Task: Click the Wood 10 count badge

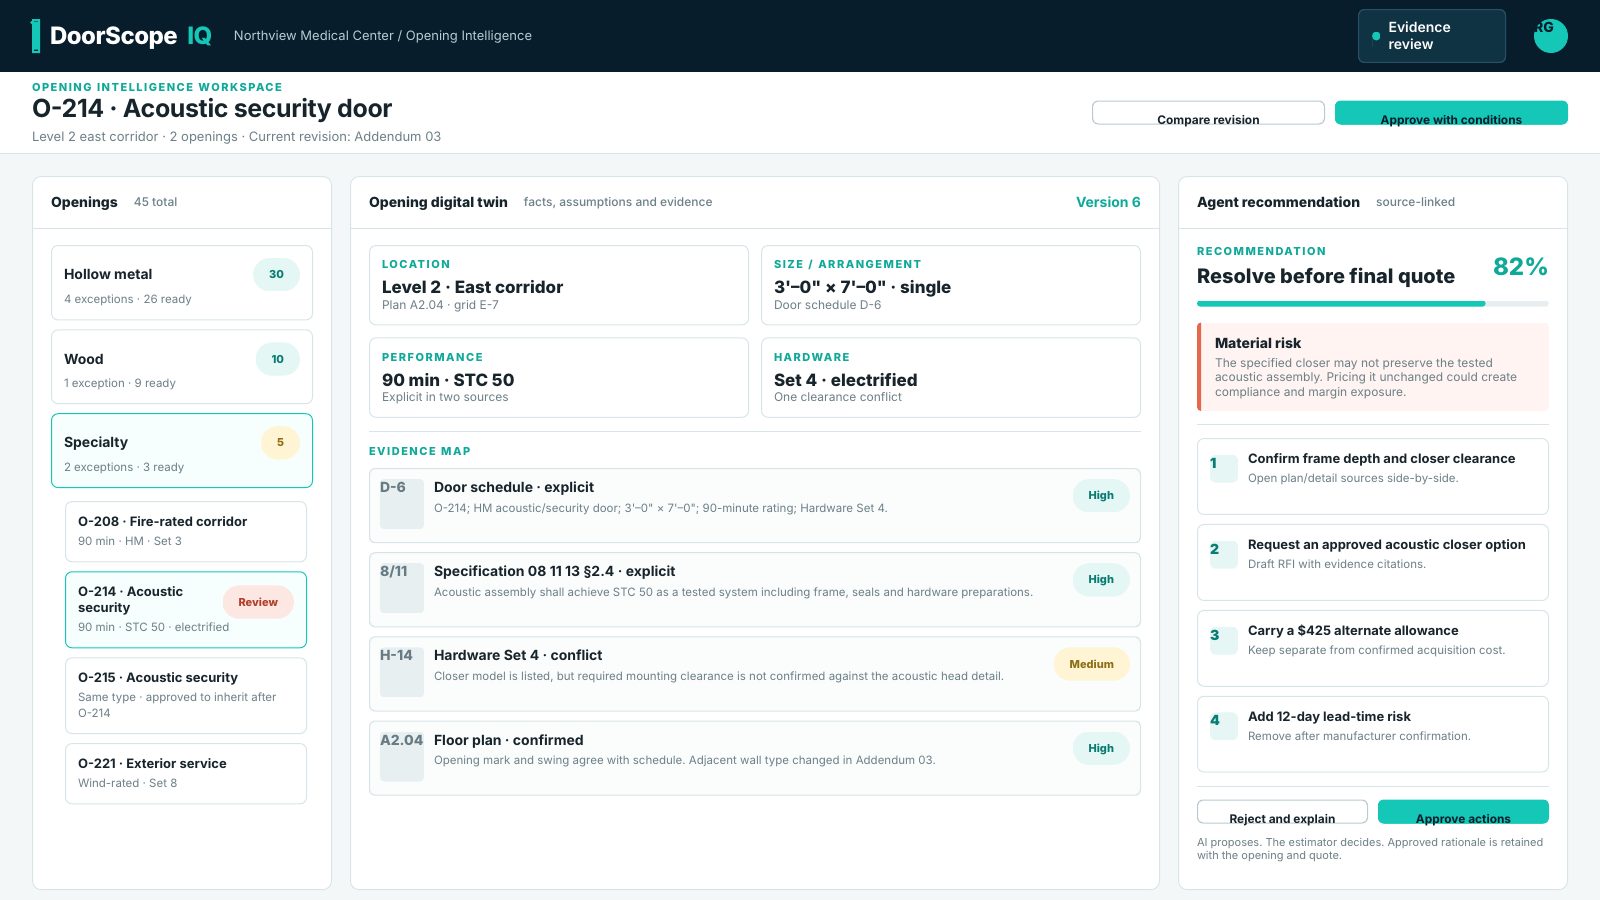Action: click(277, 359)
